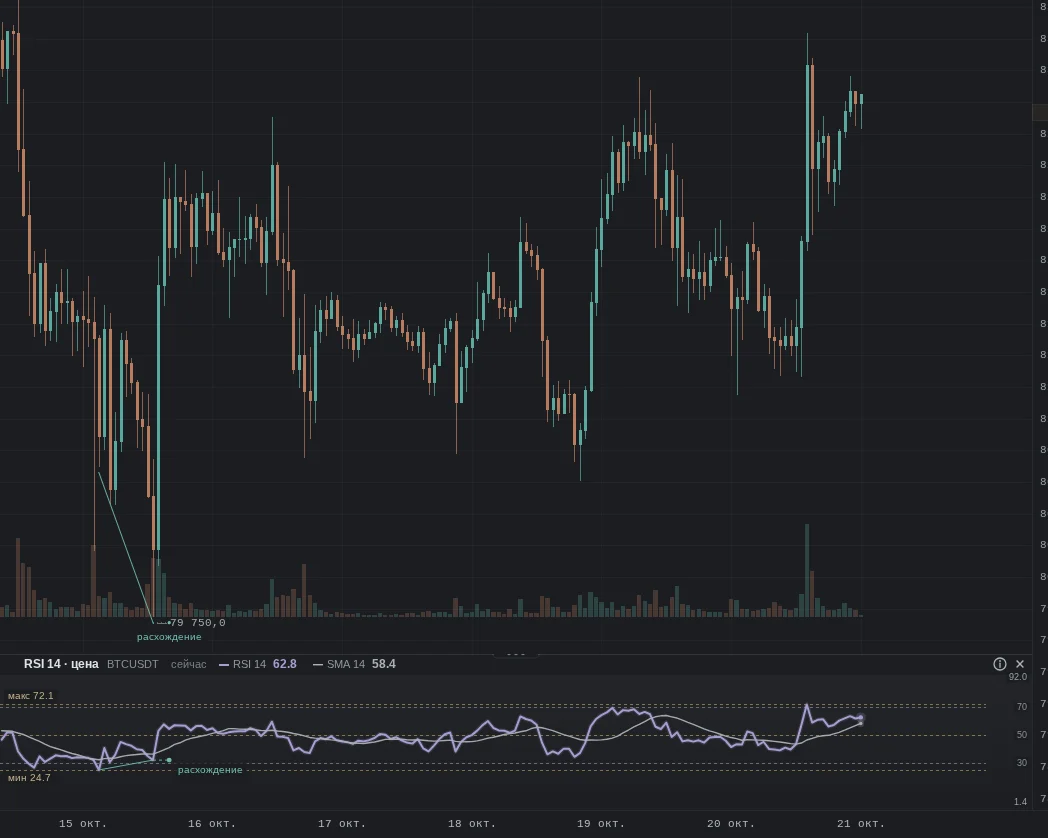This screenshot has height=838, width=1048.
Task: Click the RSI scale value 30
Action: pyautogui.click(x=1022, y=763)
